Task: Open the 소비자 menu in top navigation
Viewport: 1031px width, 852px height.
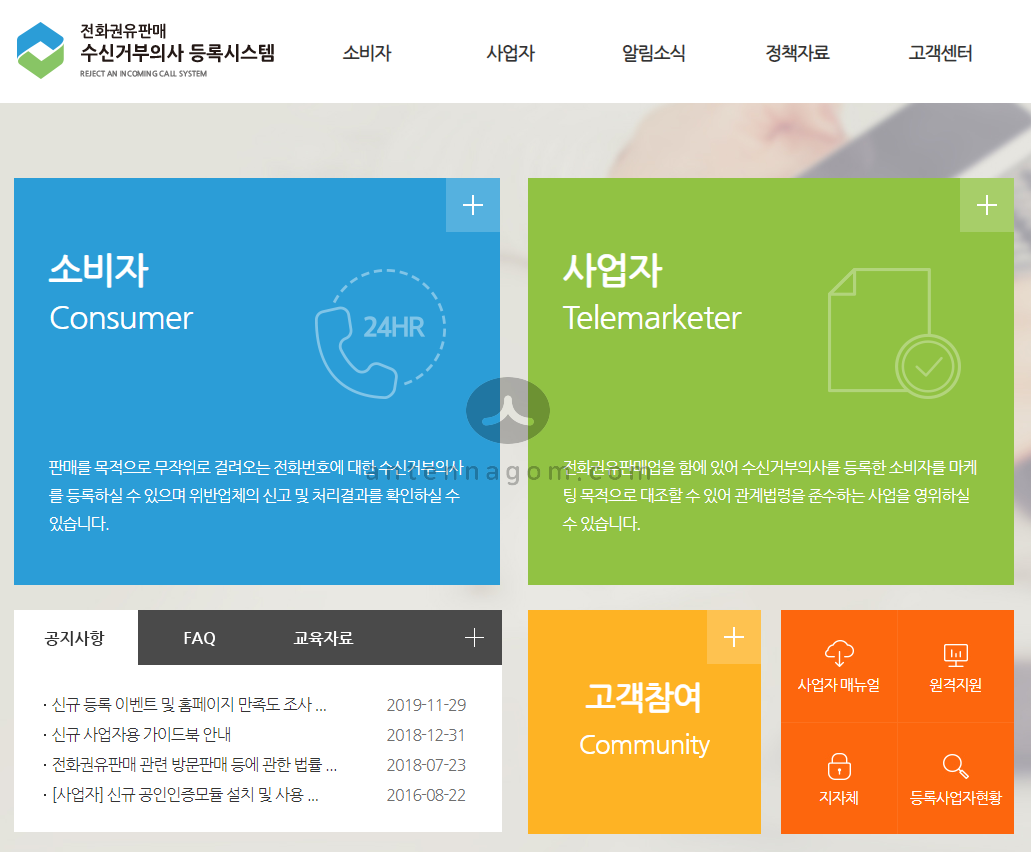Action: click(x=367, y=53)
